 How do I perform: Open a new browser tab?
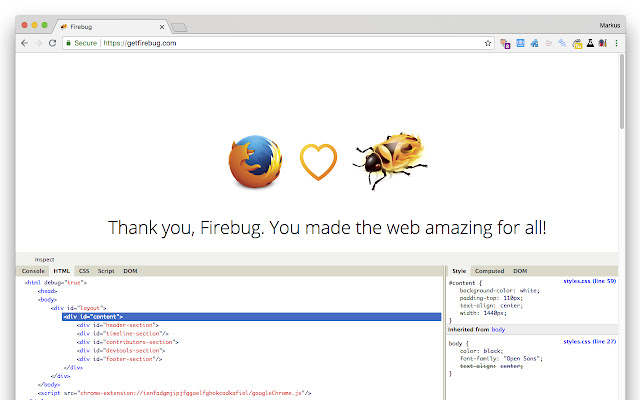[x=179, y=27]
